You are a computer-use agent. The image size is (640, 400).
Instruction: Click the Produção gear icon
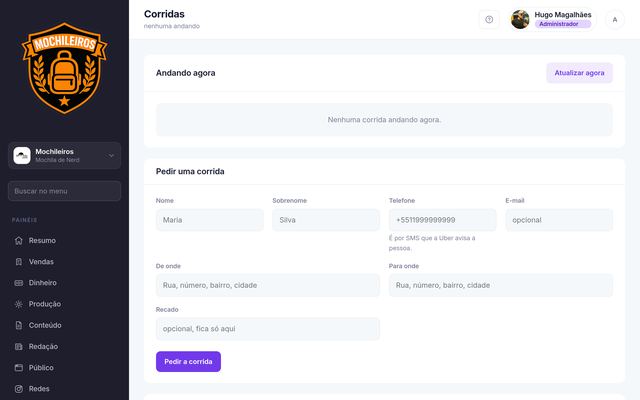pyautogui.click(x=19, y=304)
